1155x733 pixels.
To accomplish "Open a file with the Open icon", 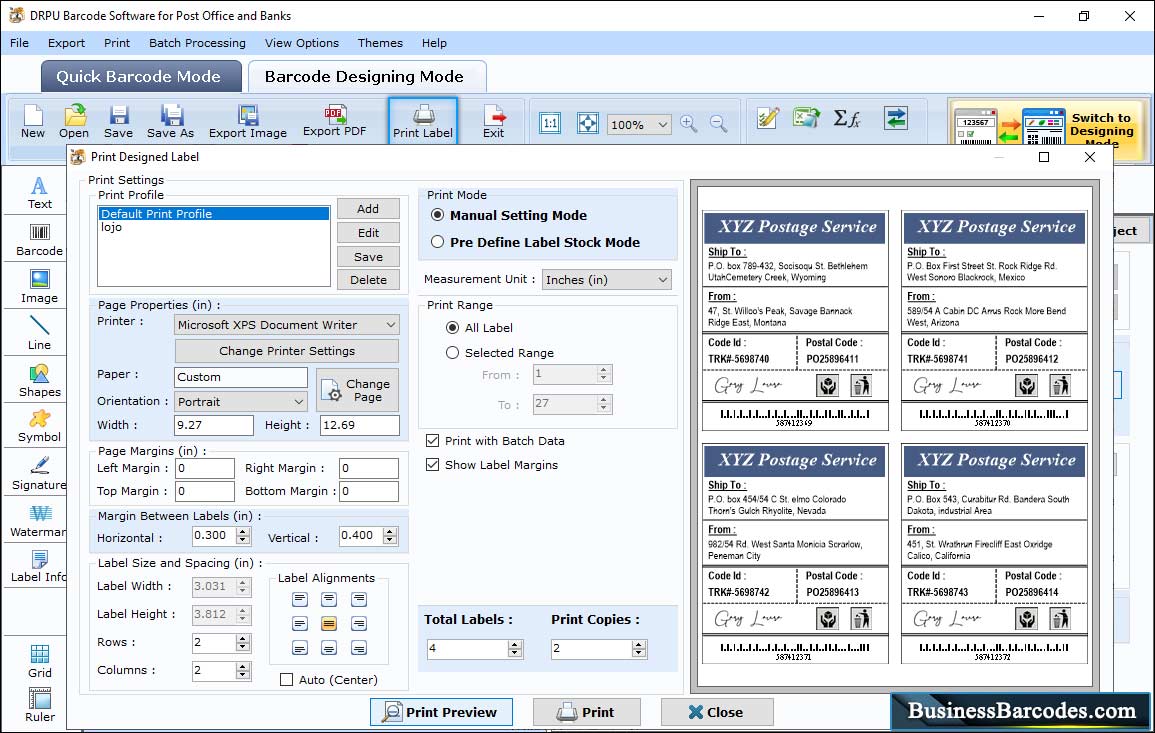I will pyautogui.click(x=74, y=122).
